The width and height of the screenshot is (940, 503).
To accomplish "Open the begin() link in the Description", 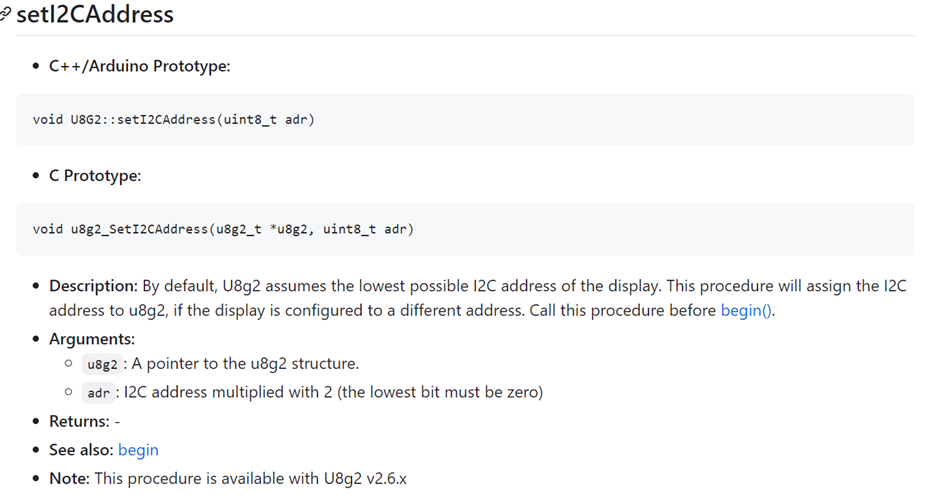I will click(746, 310).
